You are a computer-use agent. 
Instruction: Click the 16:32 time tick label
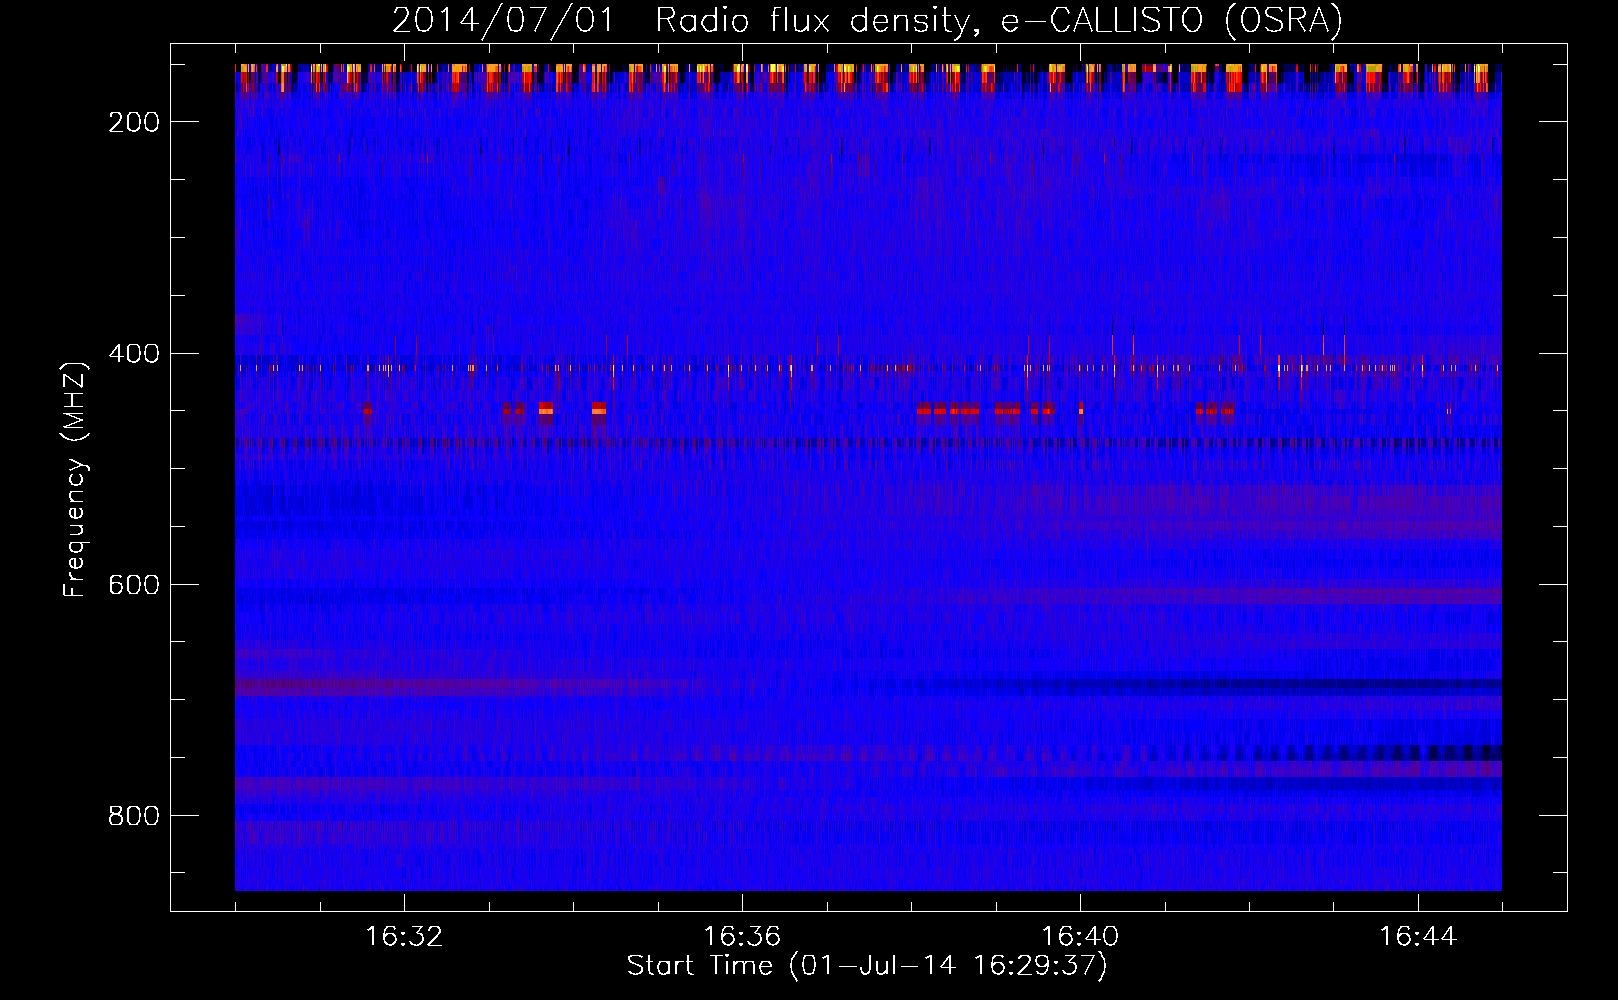(404, 937)
